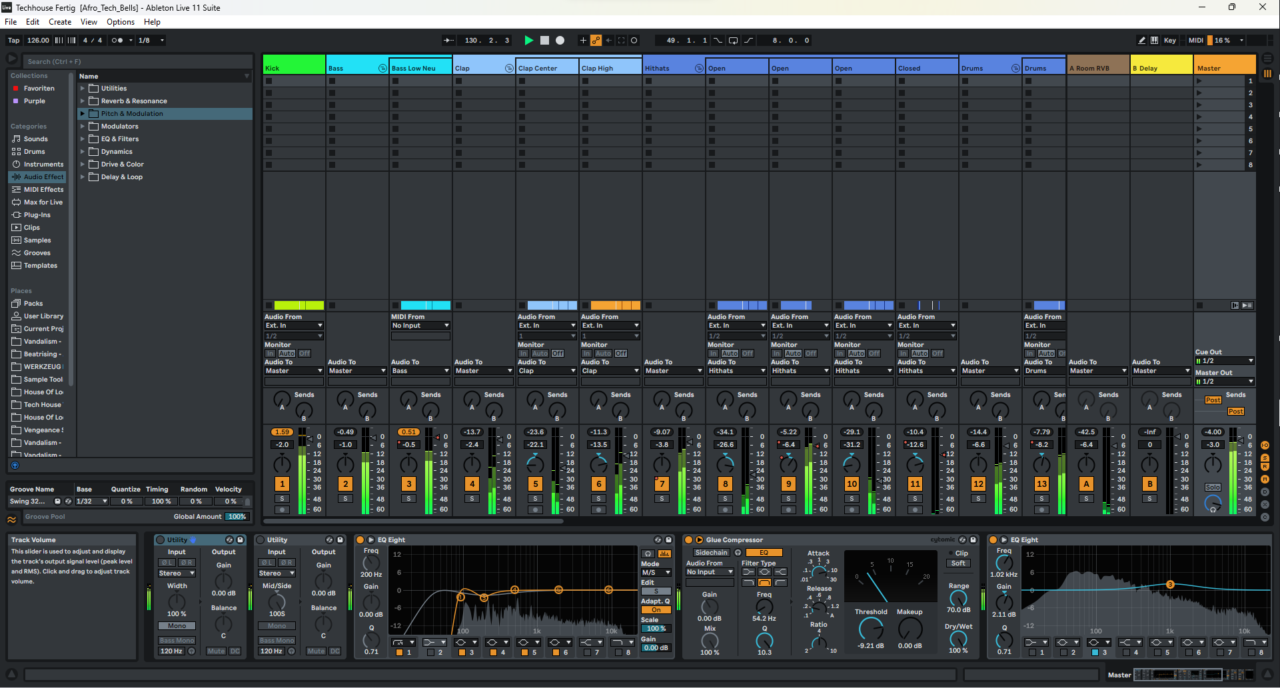This screenshot has width=1280, height=688.
Task: Toggle the Kick track activator button
Action: pos(282,484)
